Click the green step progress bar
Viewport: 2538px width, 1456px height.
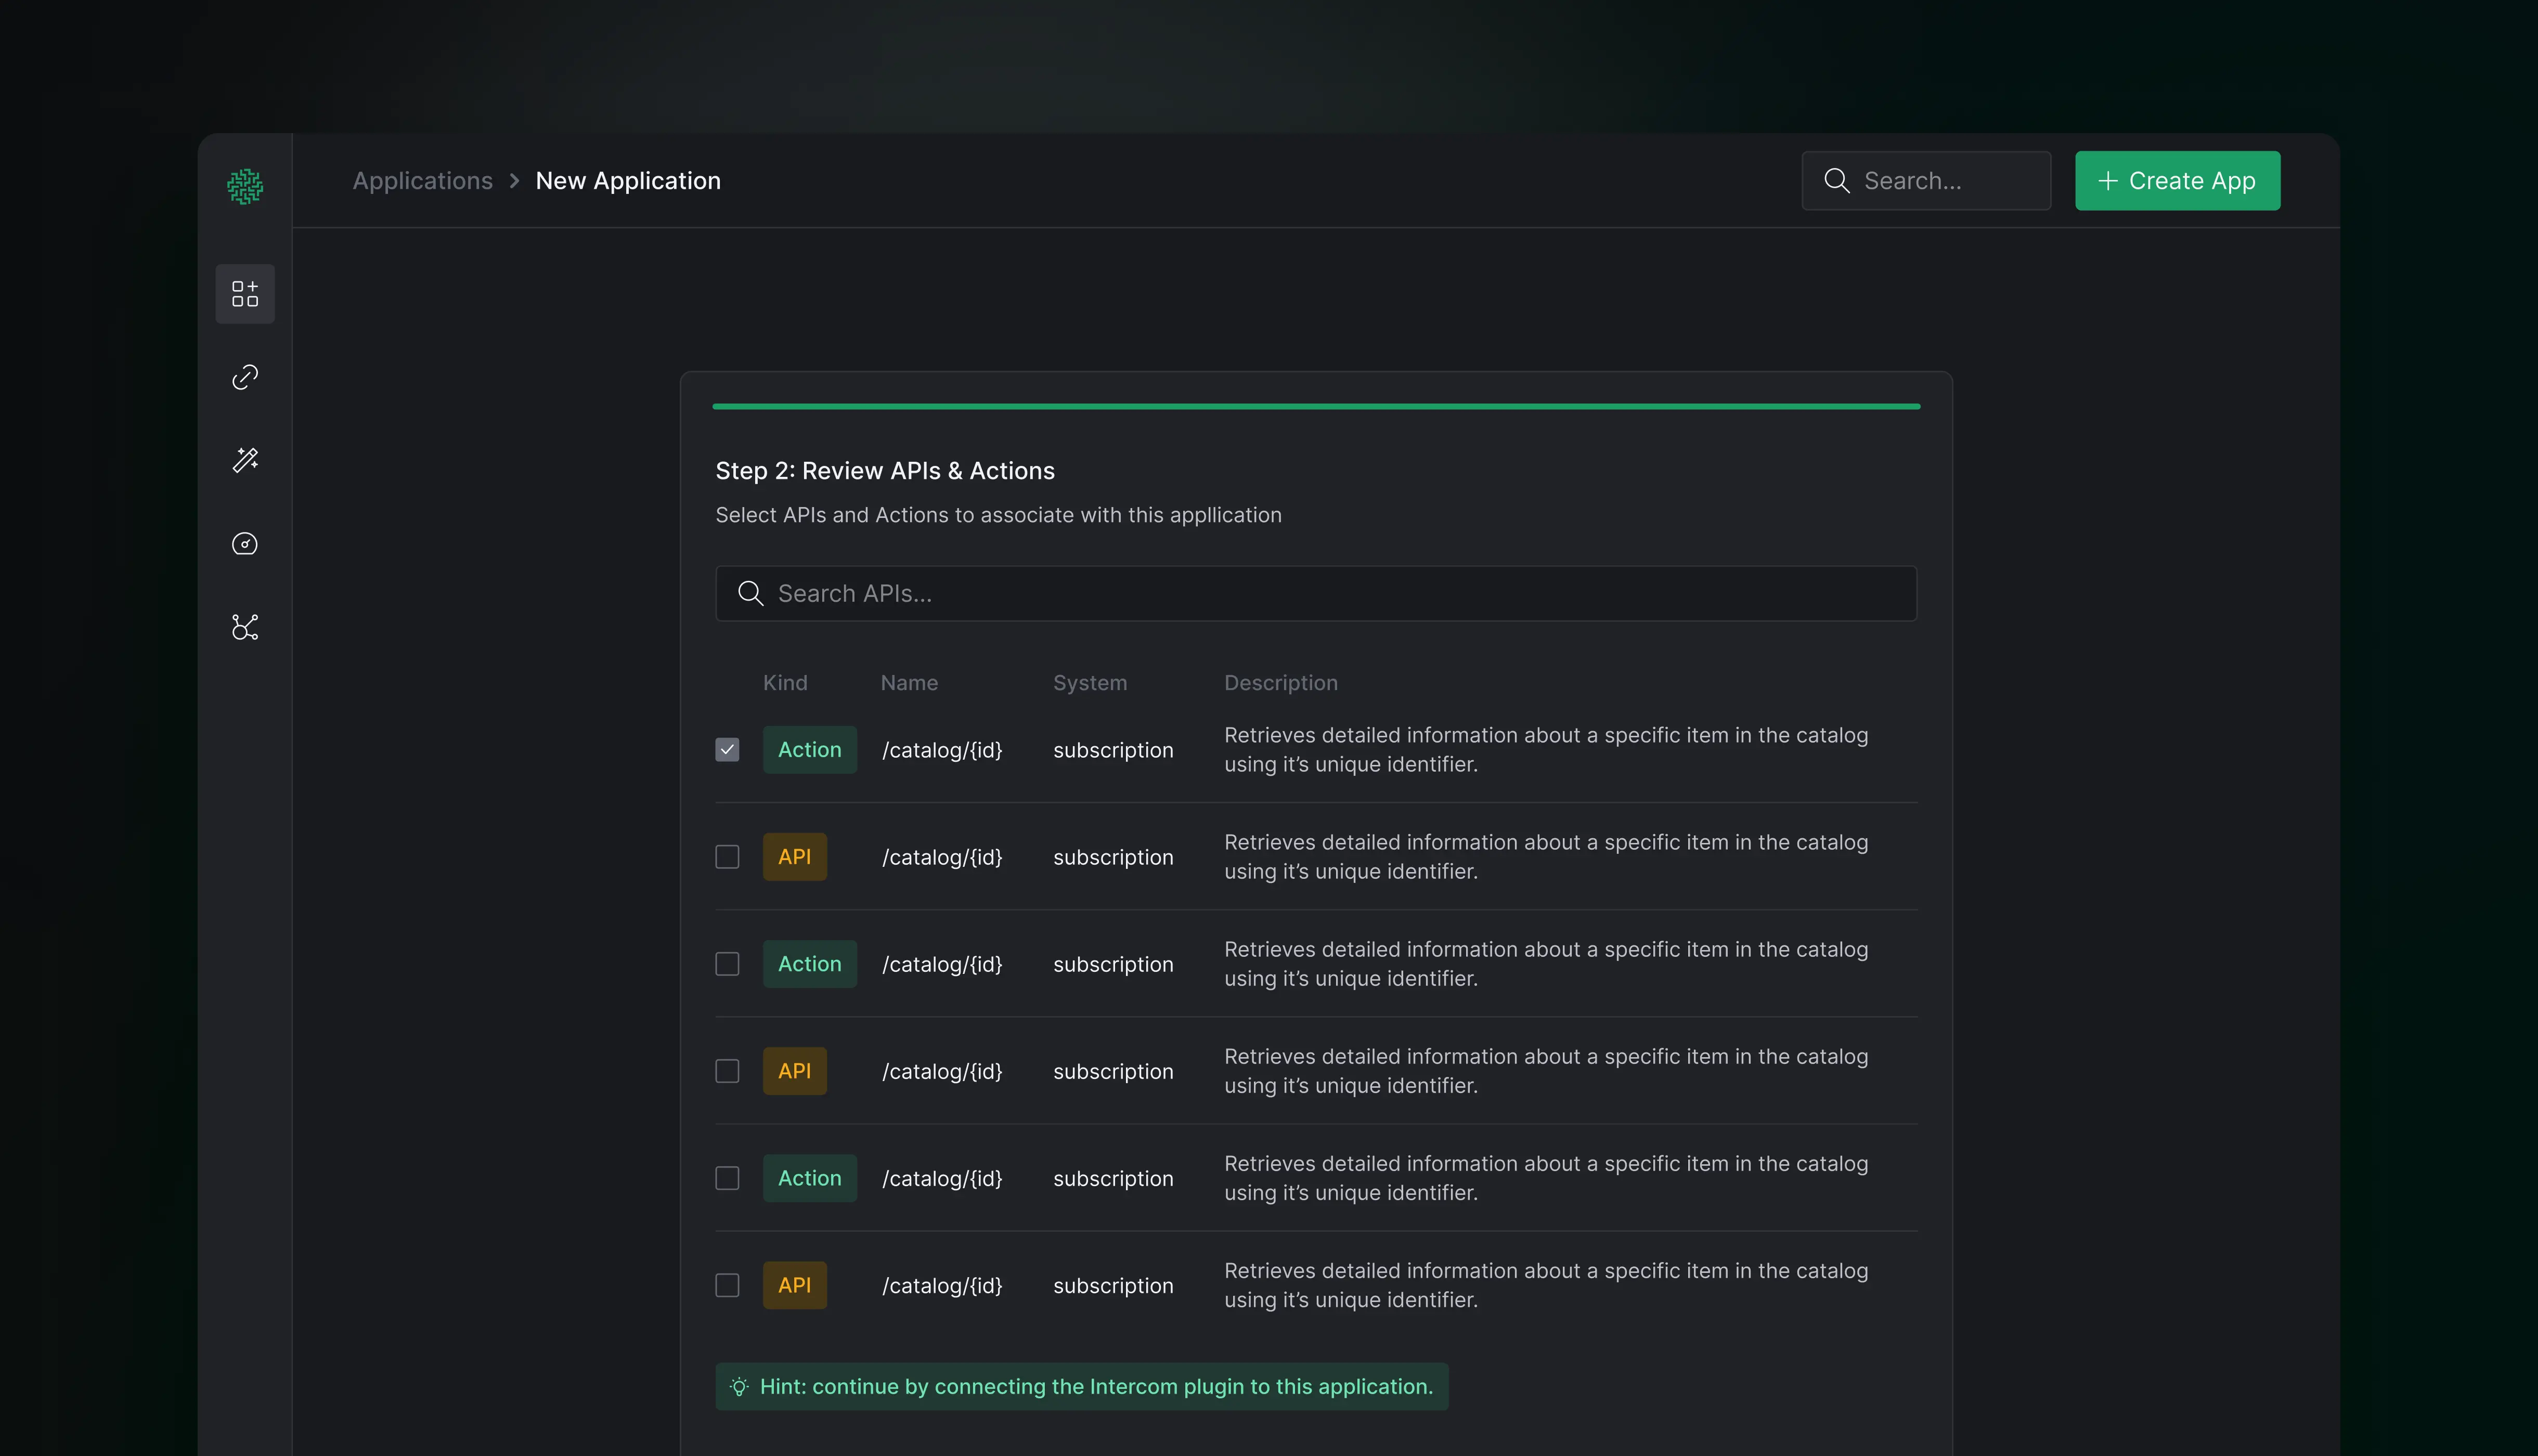pos(1316,407)
